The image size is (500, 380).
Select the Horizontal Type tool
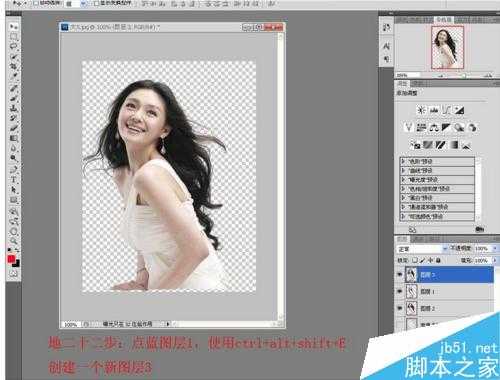(14, 180)
